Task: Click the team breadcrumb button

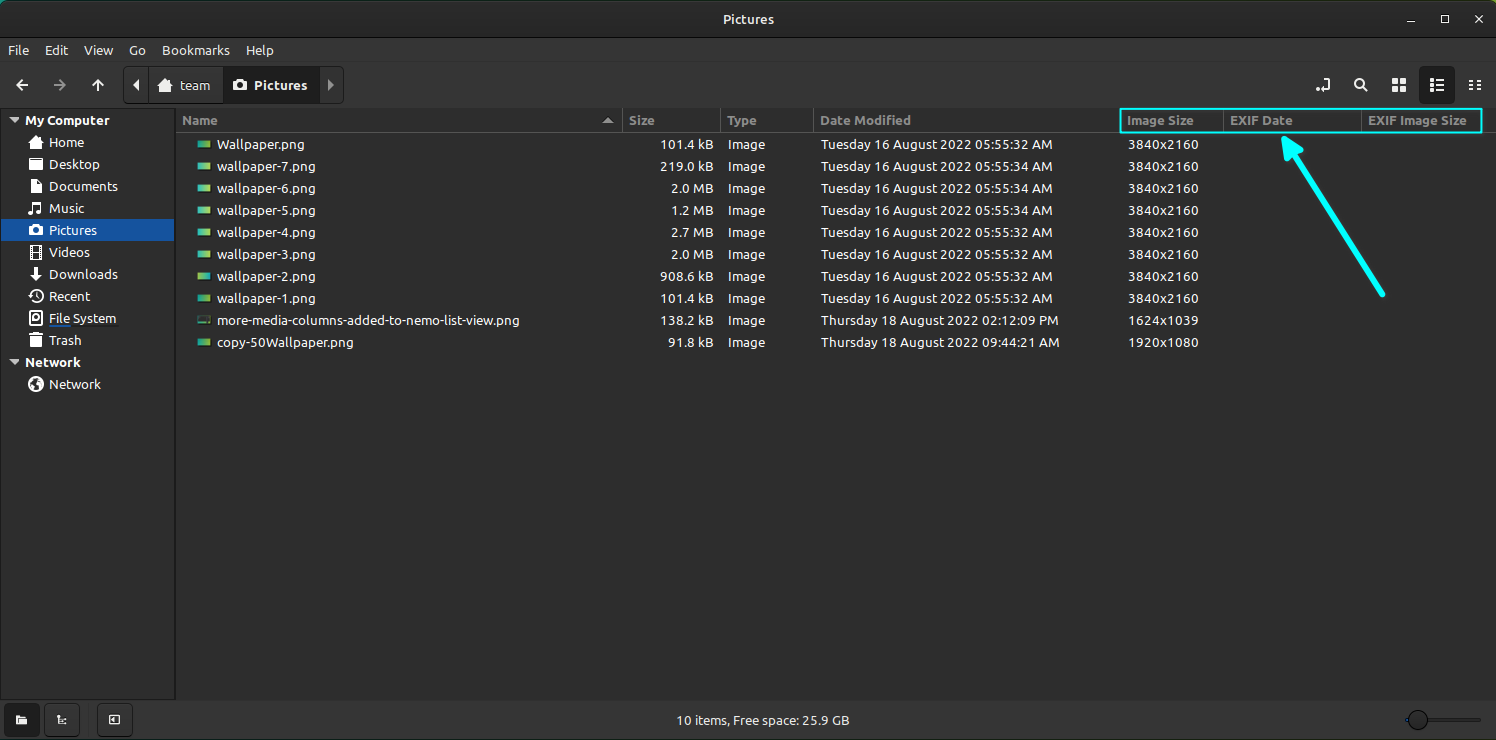Action: pyautogui.click(x=184, y=85)
